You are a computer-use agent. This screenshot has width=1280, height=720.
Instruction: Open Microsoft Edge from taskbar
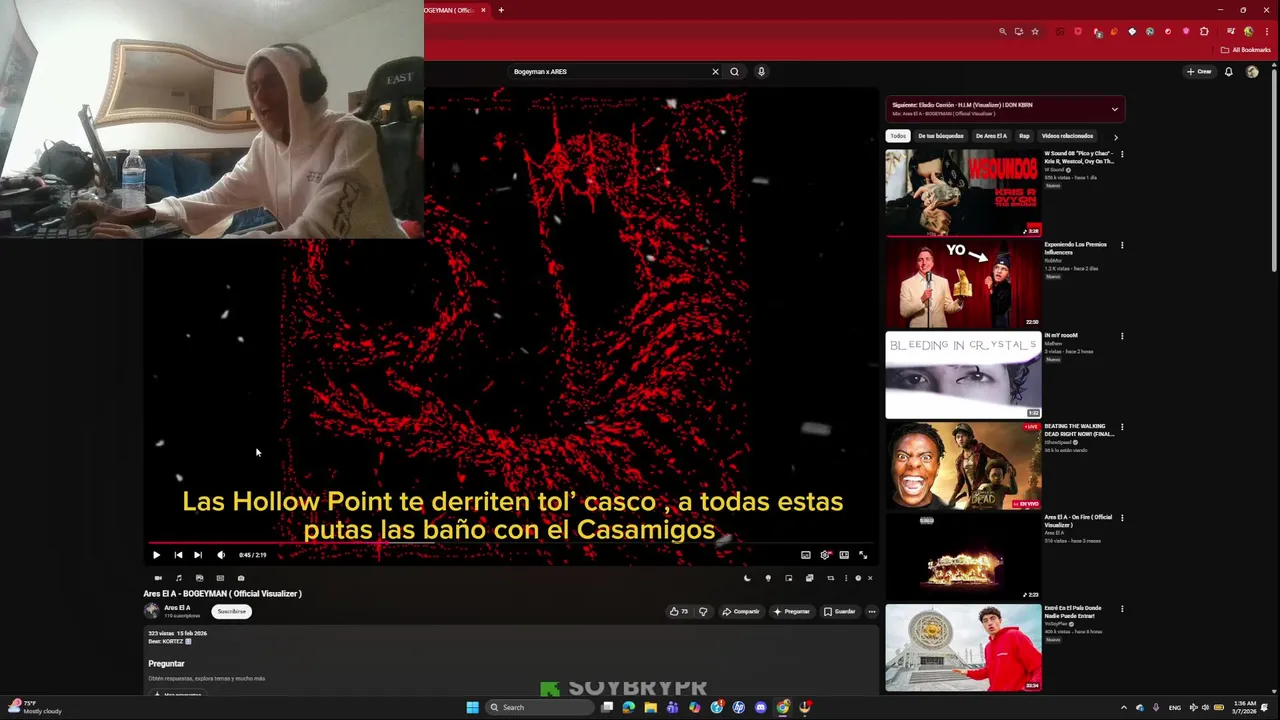(x=628, y=707)
